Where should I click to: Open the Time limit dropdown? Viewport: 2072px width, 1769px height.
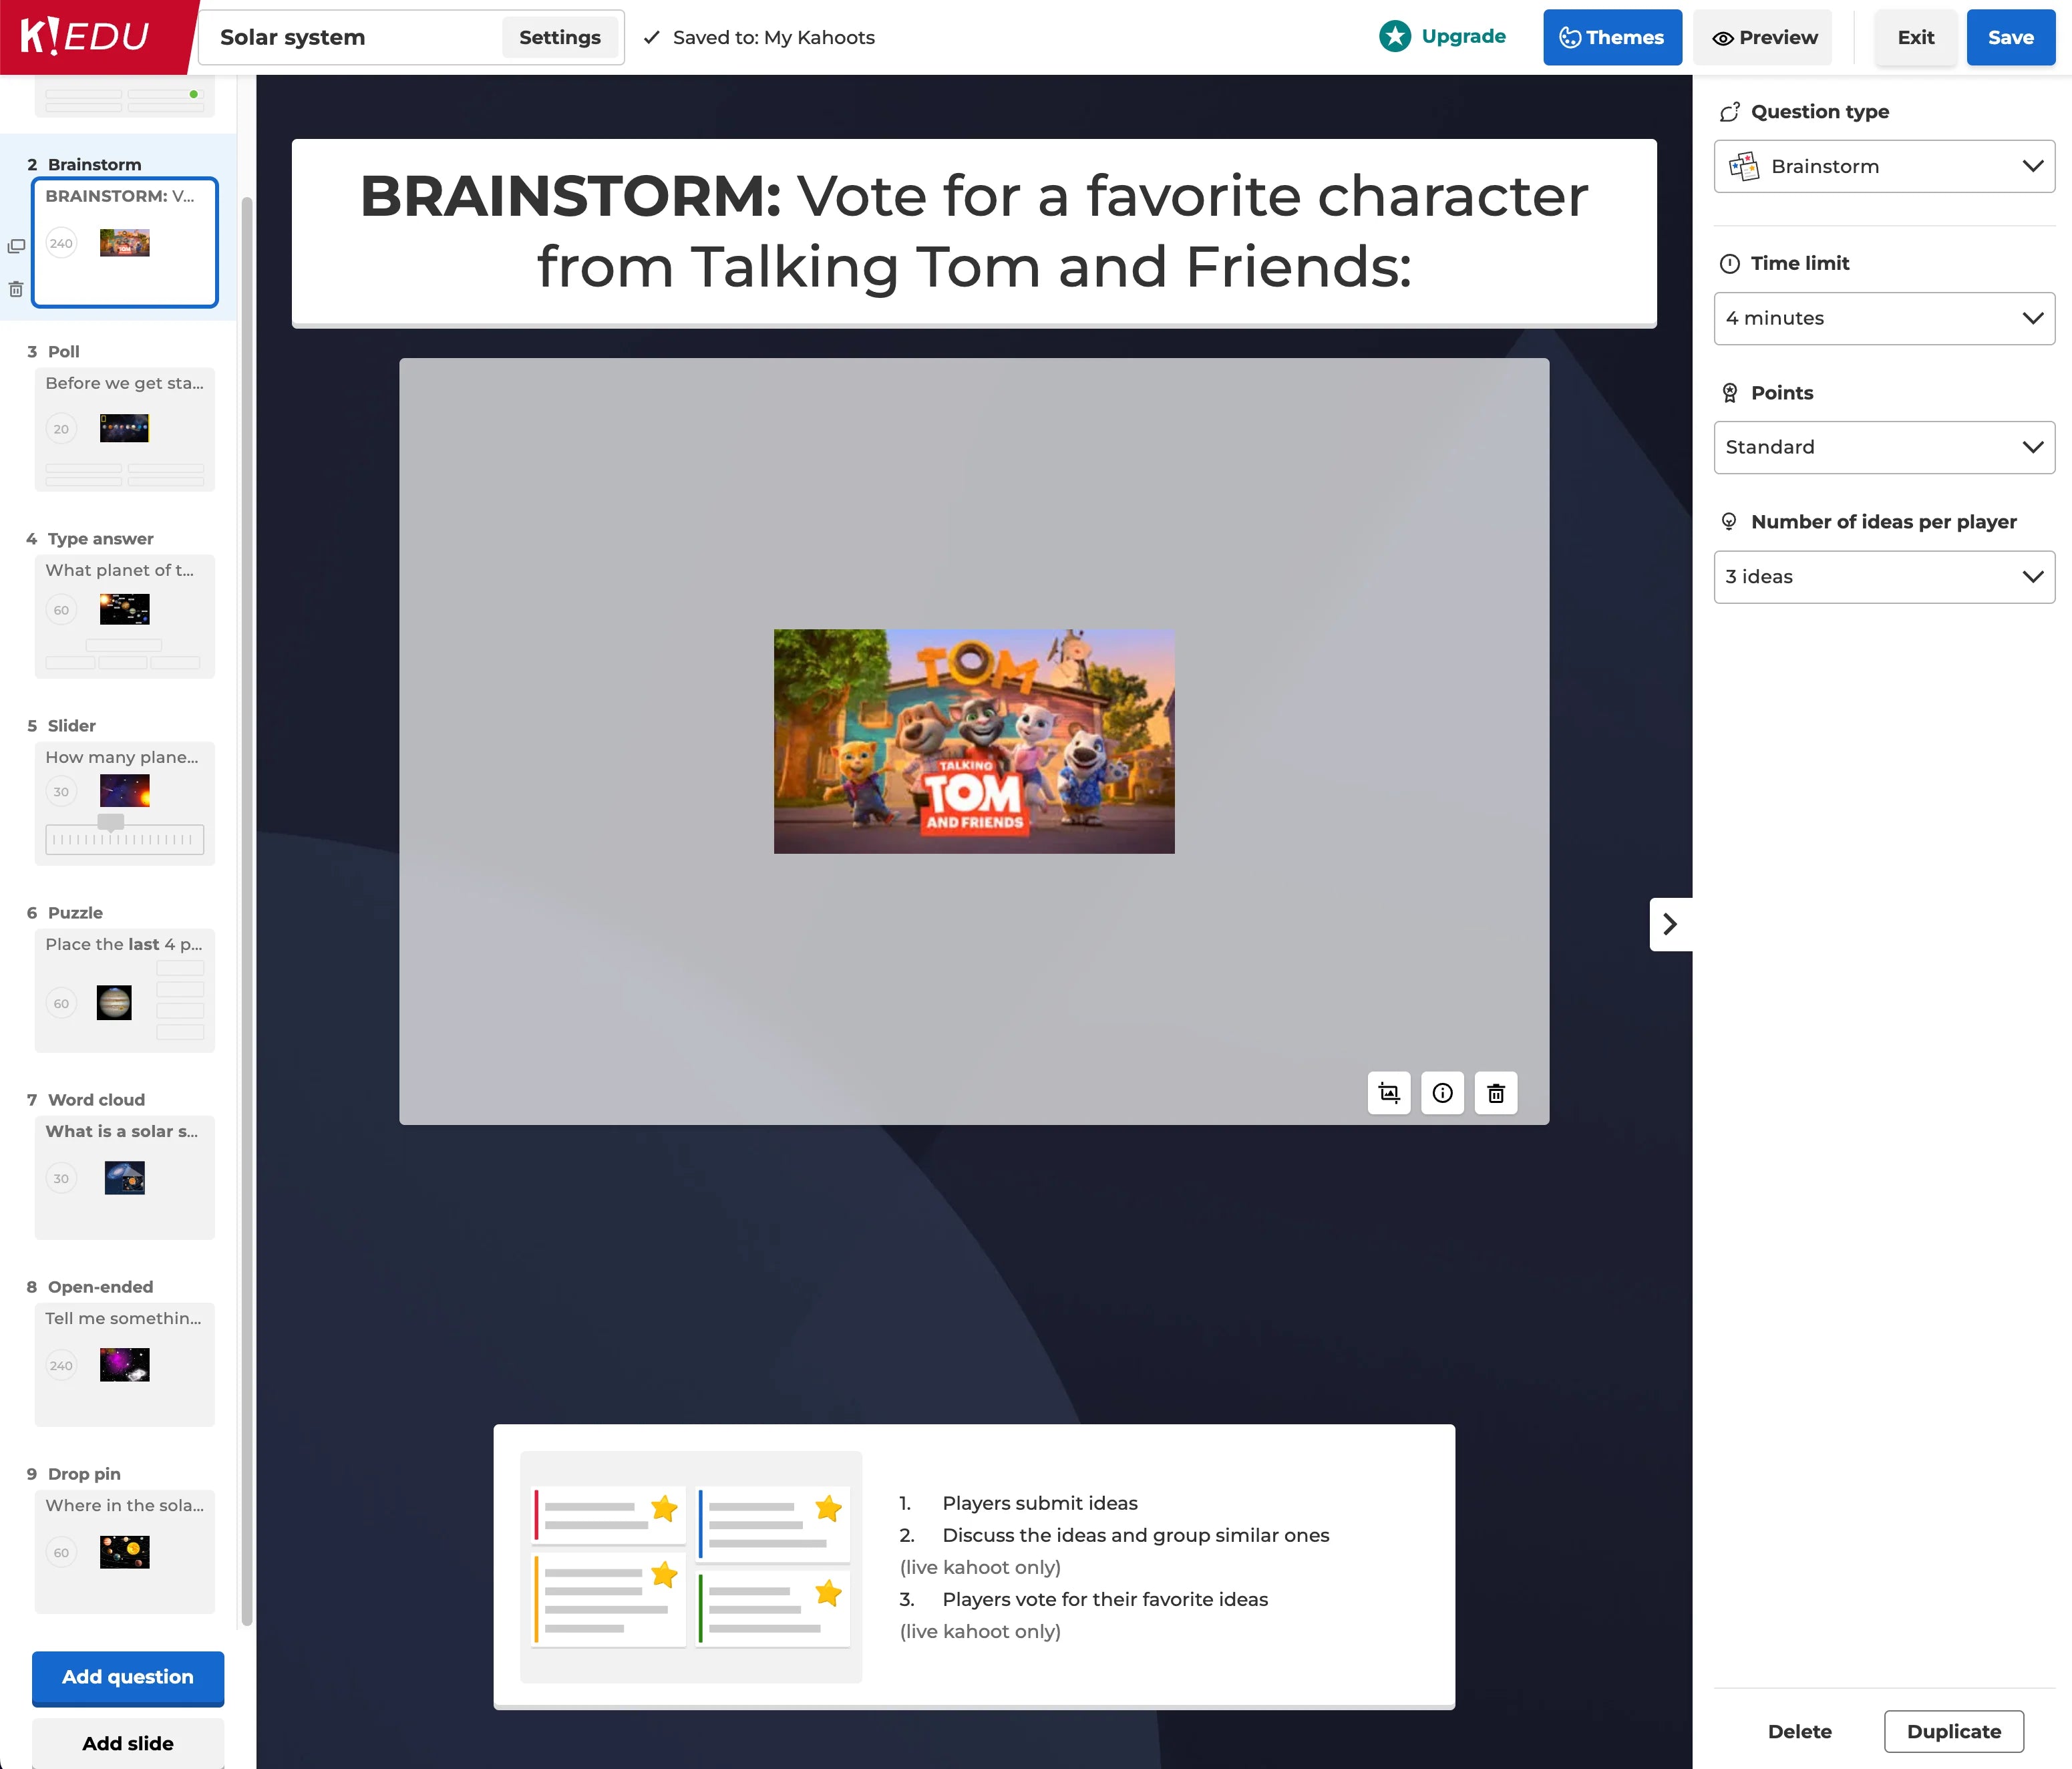(1884, 318)
